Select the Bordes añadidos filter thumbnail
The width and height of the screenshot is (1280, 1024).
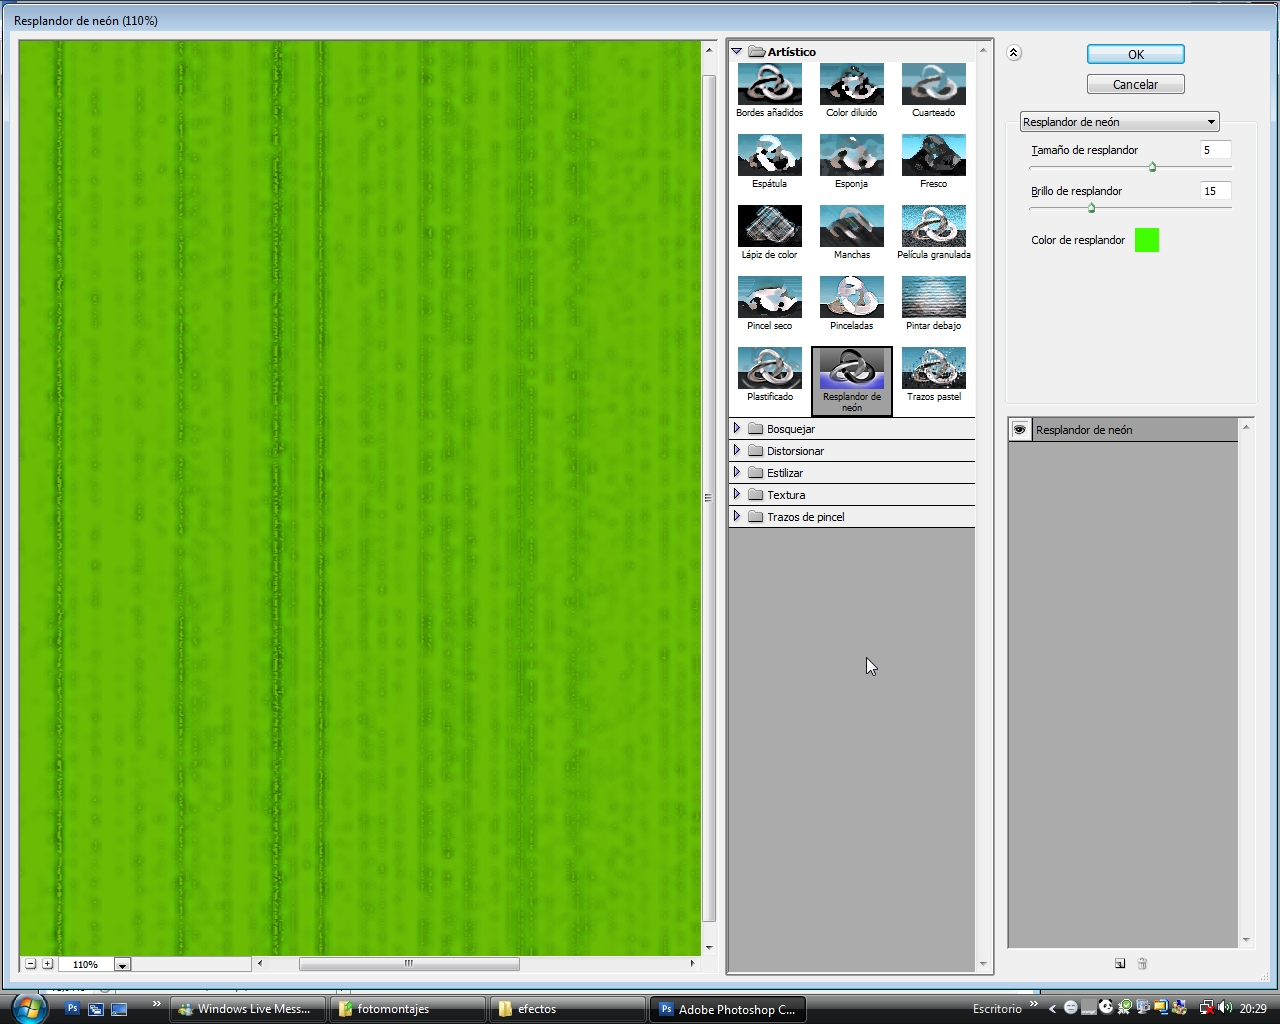pos(769,84)
